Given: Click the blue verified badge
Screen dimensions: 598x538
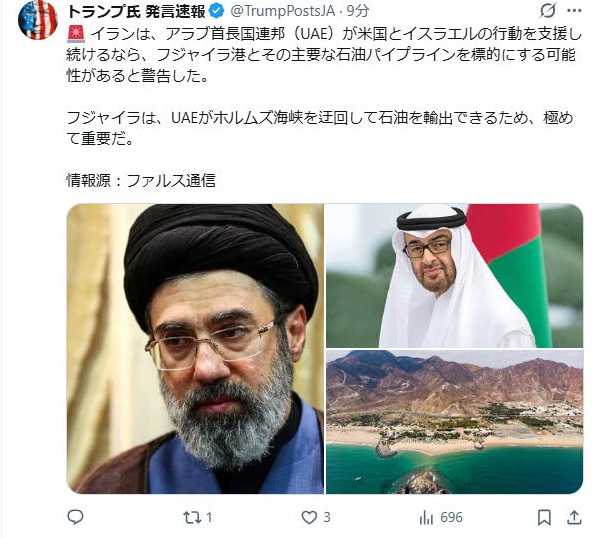Looking at the screenshot, I should pos(217,11).
